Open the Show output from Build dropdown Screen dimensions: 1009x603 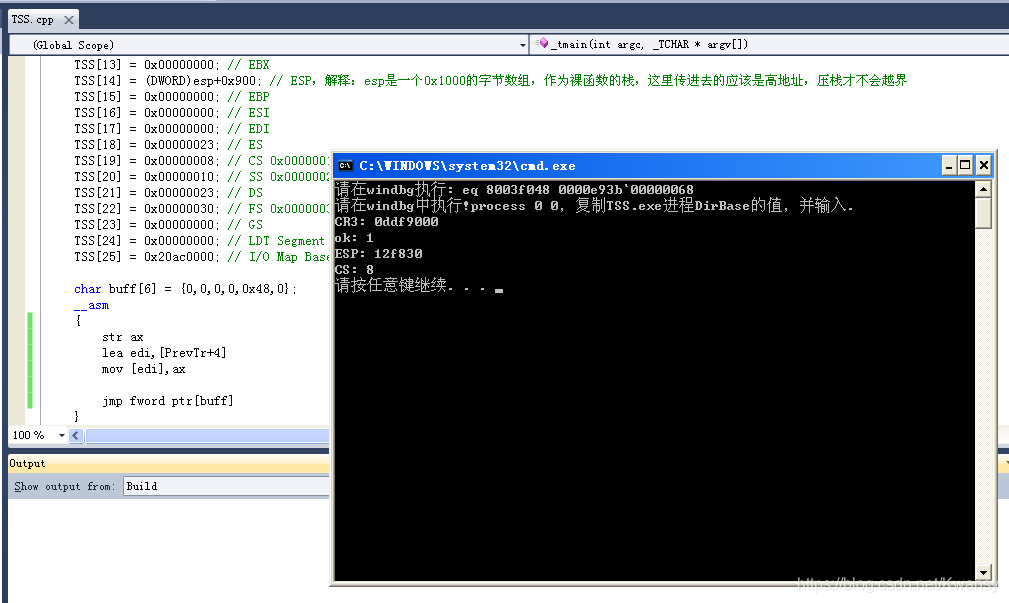pos(227,487)
